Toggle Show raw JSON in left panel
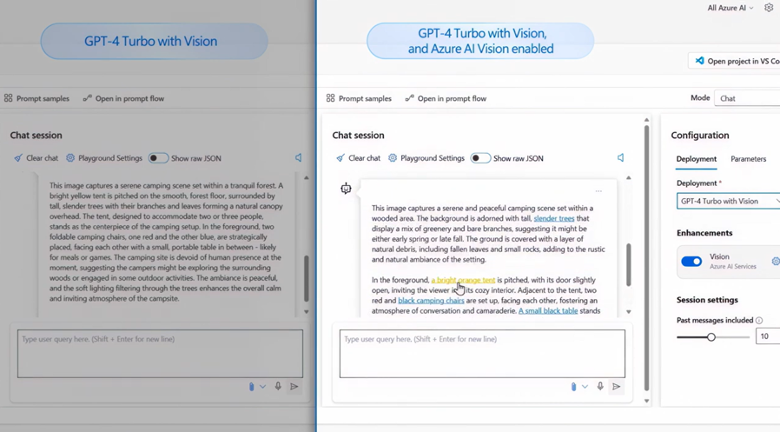The width and height of the screenshot is (780, 435). point(158,158)
